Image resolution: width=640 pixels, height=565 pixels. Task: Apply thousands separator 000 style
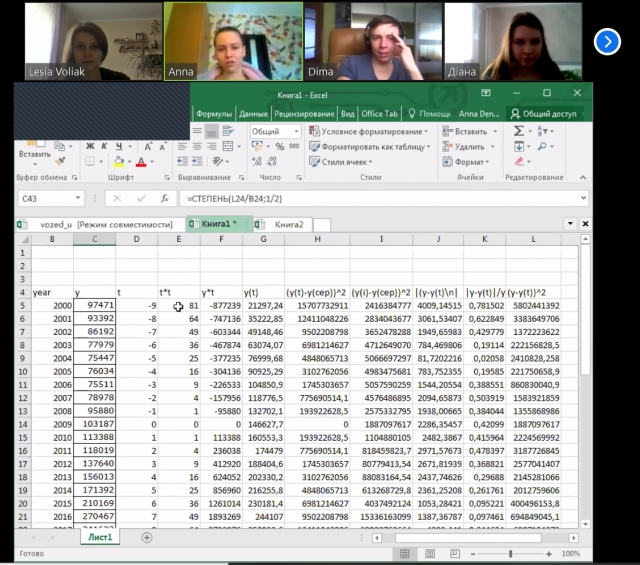coord(294,146)
